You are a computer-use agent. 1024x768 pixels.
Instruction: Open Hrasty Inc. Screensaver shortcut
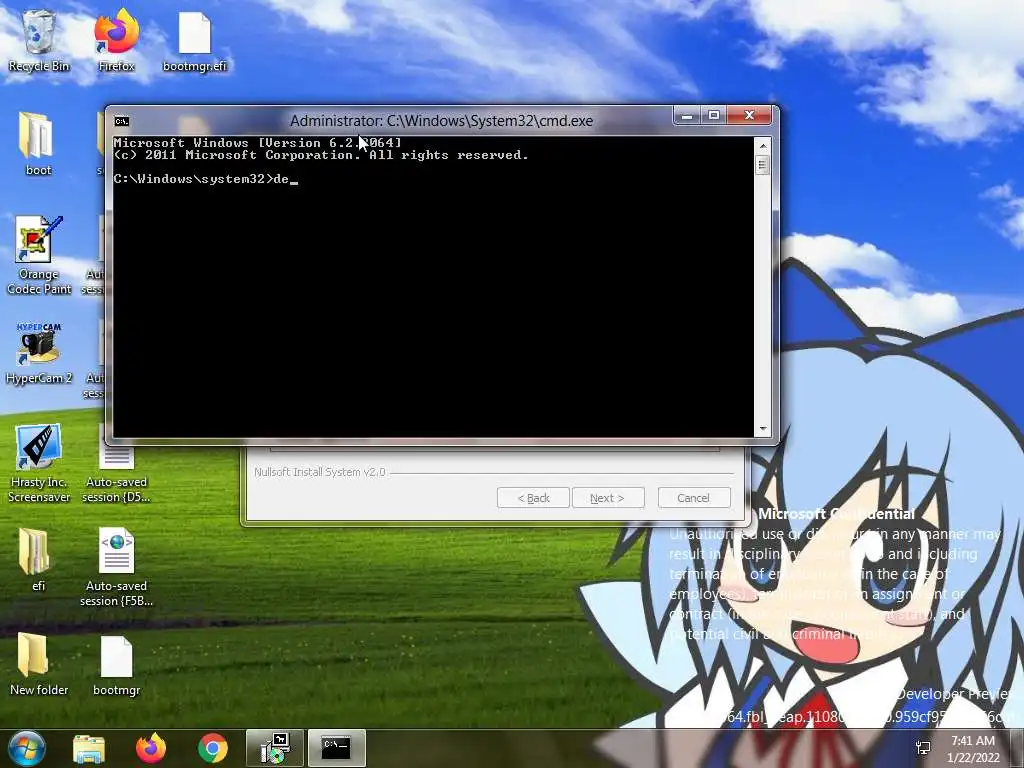tap(39, 462)
